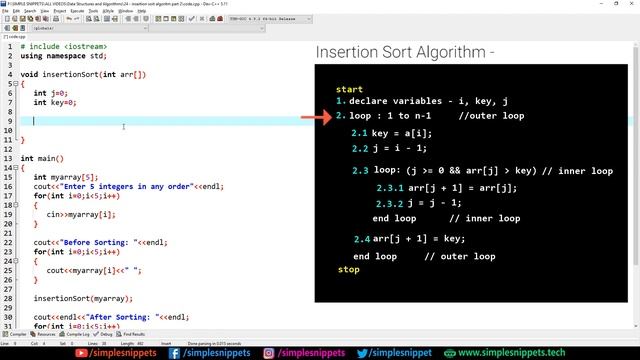This screenshot has height=360, width=640.
Task: Open the compiler set selection dropdown
Action: point(270,19)
